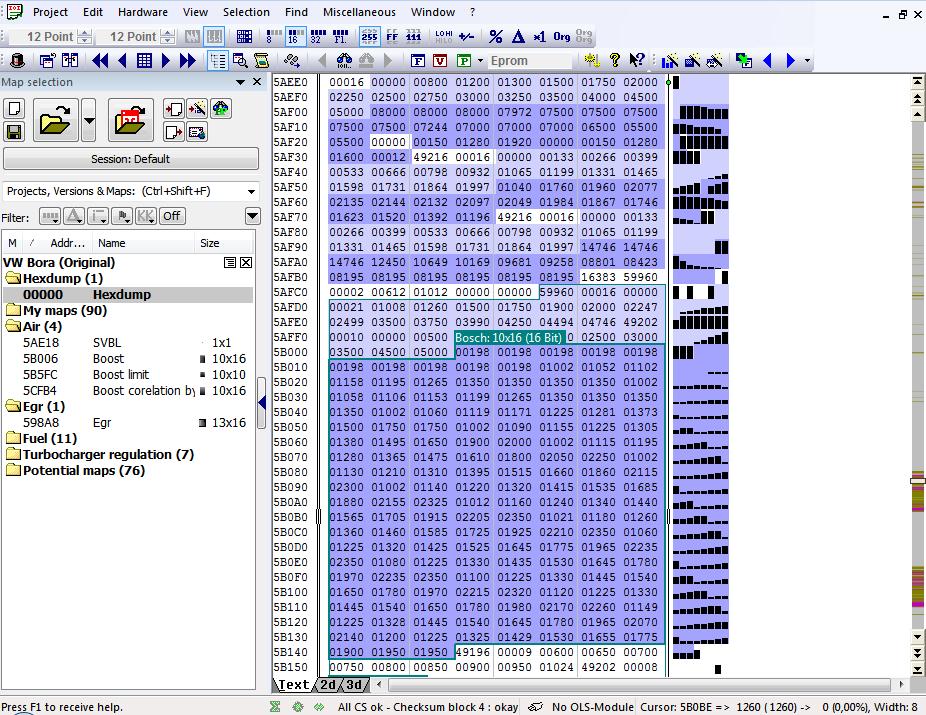Click the green P box icon

click(464, 61)
